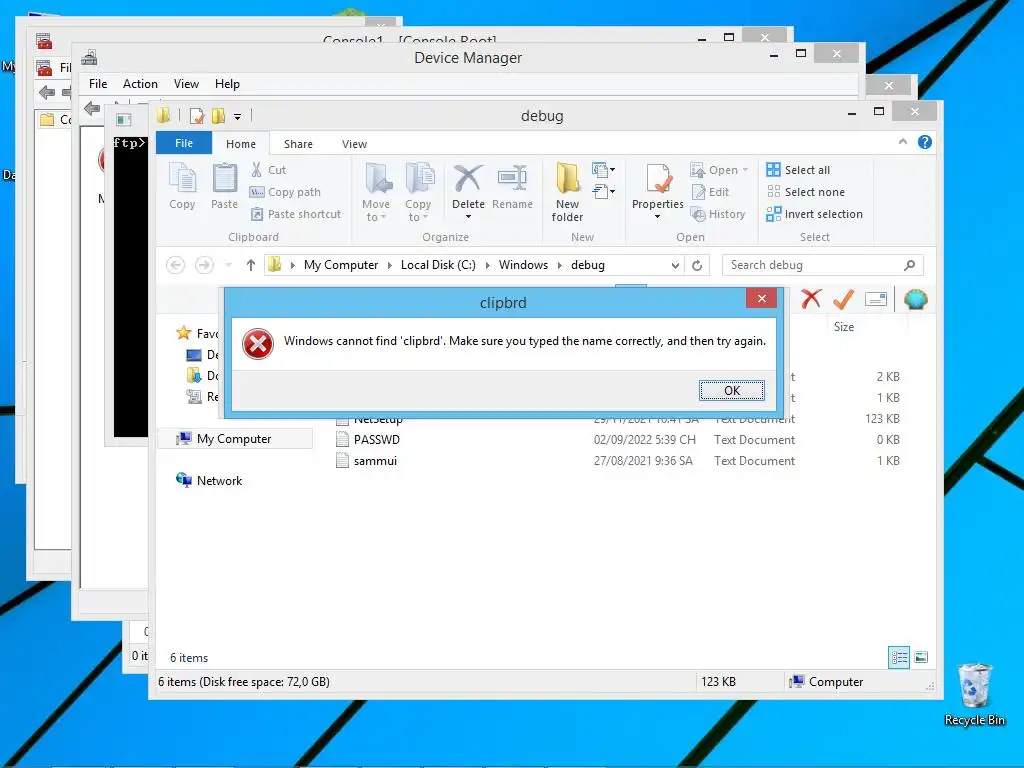Switch to the View ribbon tab
The width and height of the screenshot is (1024, 768).
click(x=354, y=144)
